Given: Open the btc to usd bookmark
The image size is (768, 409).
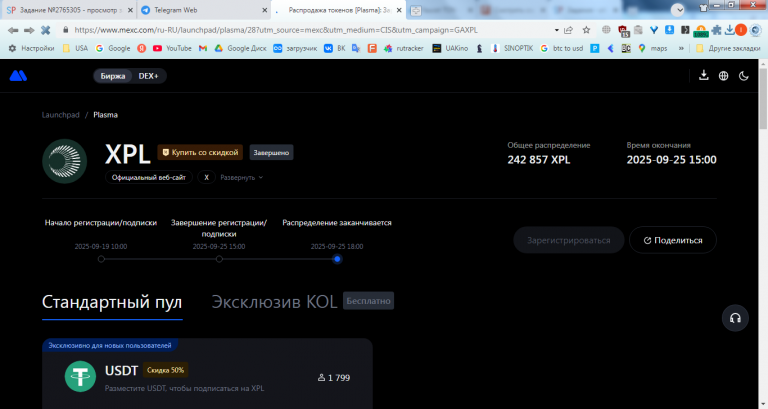Looking at the screenshot, I should 562,48.
